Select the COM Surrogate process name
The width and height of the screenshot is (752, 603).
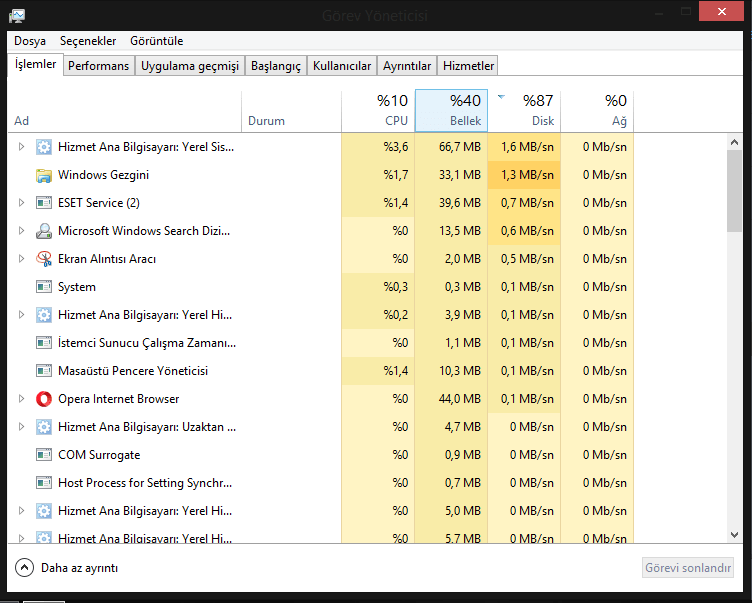99,455
